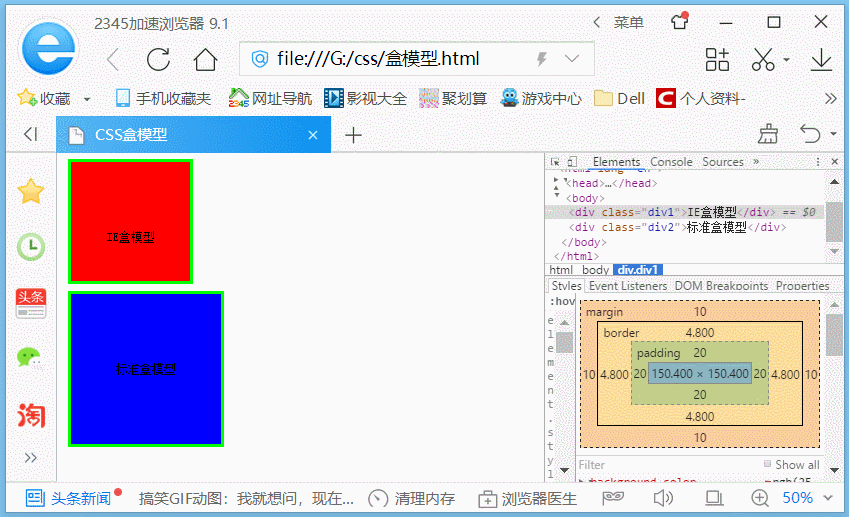Select the div class div1 node
The height and width of the screenshot is (517, 849).
coord(685,212)
